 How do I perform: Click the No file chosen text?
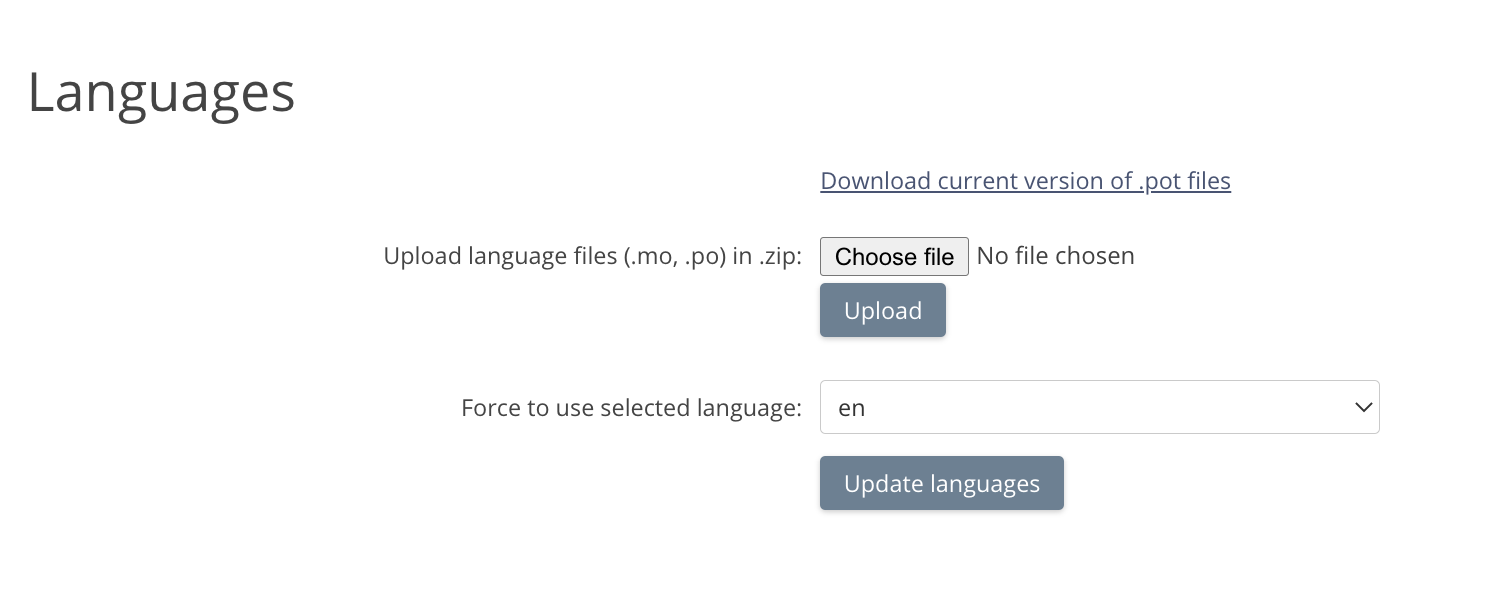1055,256
